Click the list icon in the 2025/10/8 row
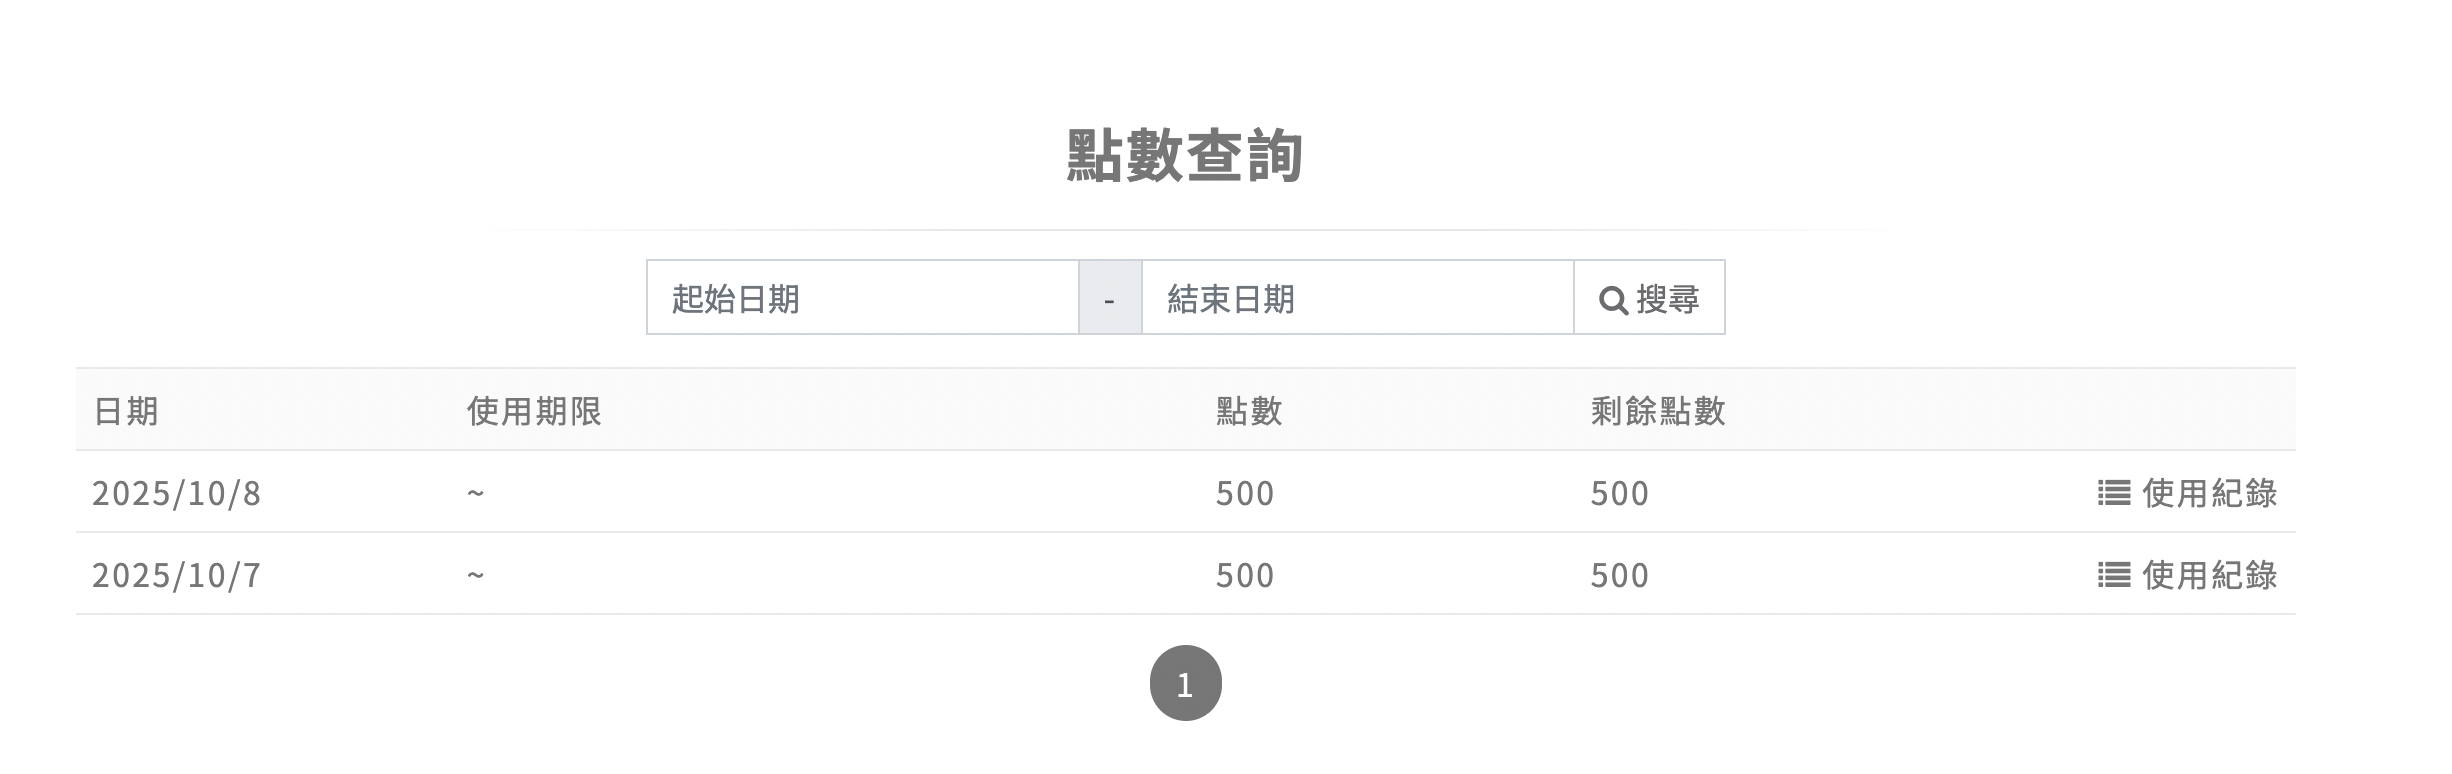 coord(2113,493)
